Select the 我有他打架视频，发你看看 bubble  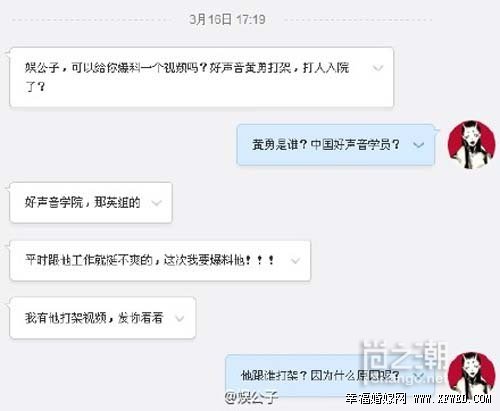pyautogui.click(x=103, y=318)
